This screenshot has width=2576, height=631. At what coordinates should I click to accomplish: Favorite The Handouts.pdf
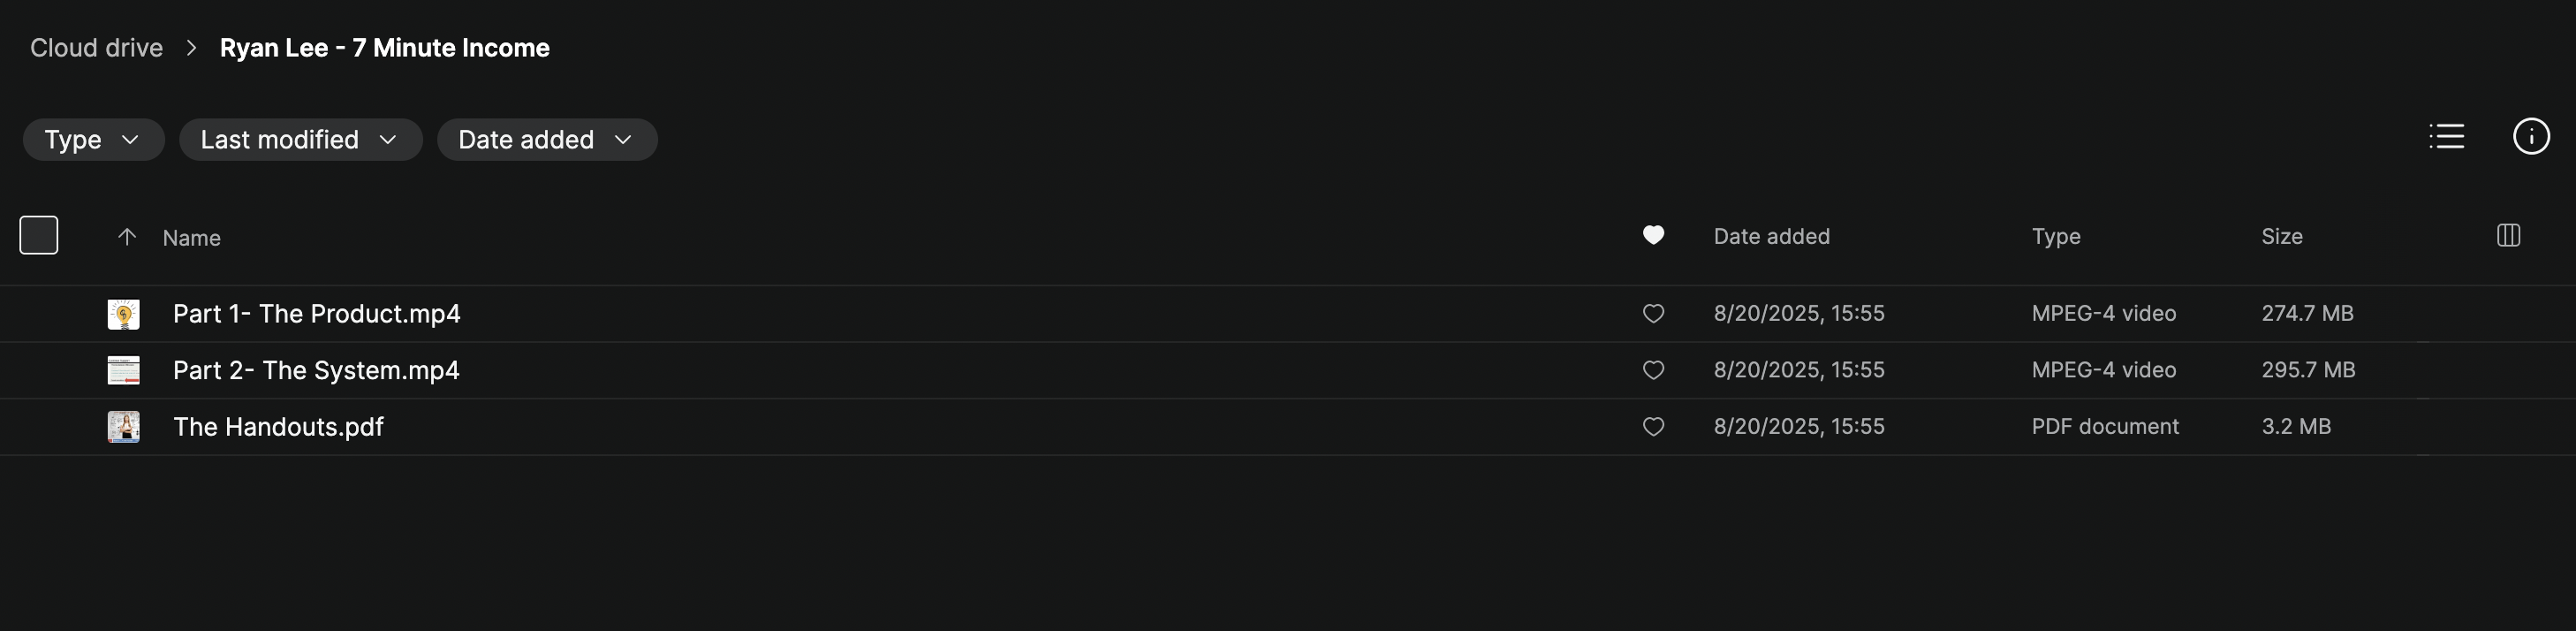[x=1653, y=427]
